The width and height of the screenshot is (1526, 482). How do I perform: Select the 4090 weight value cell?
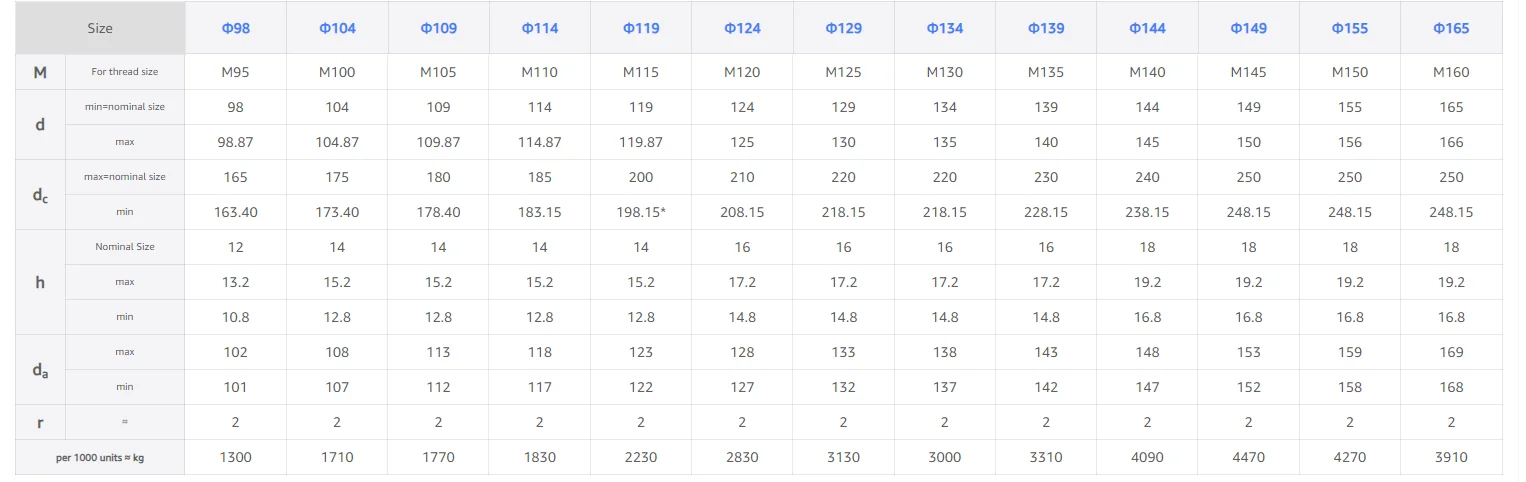1147,457
